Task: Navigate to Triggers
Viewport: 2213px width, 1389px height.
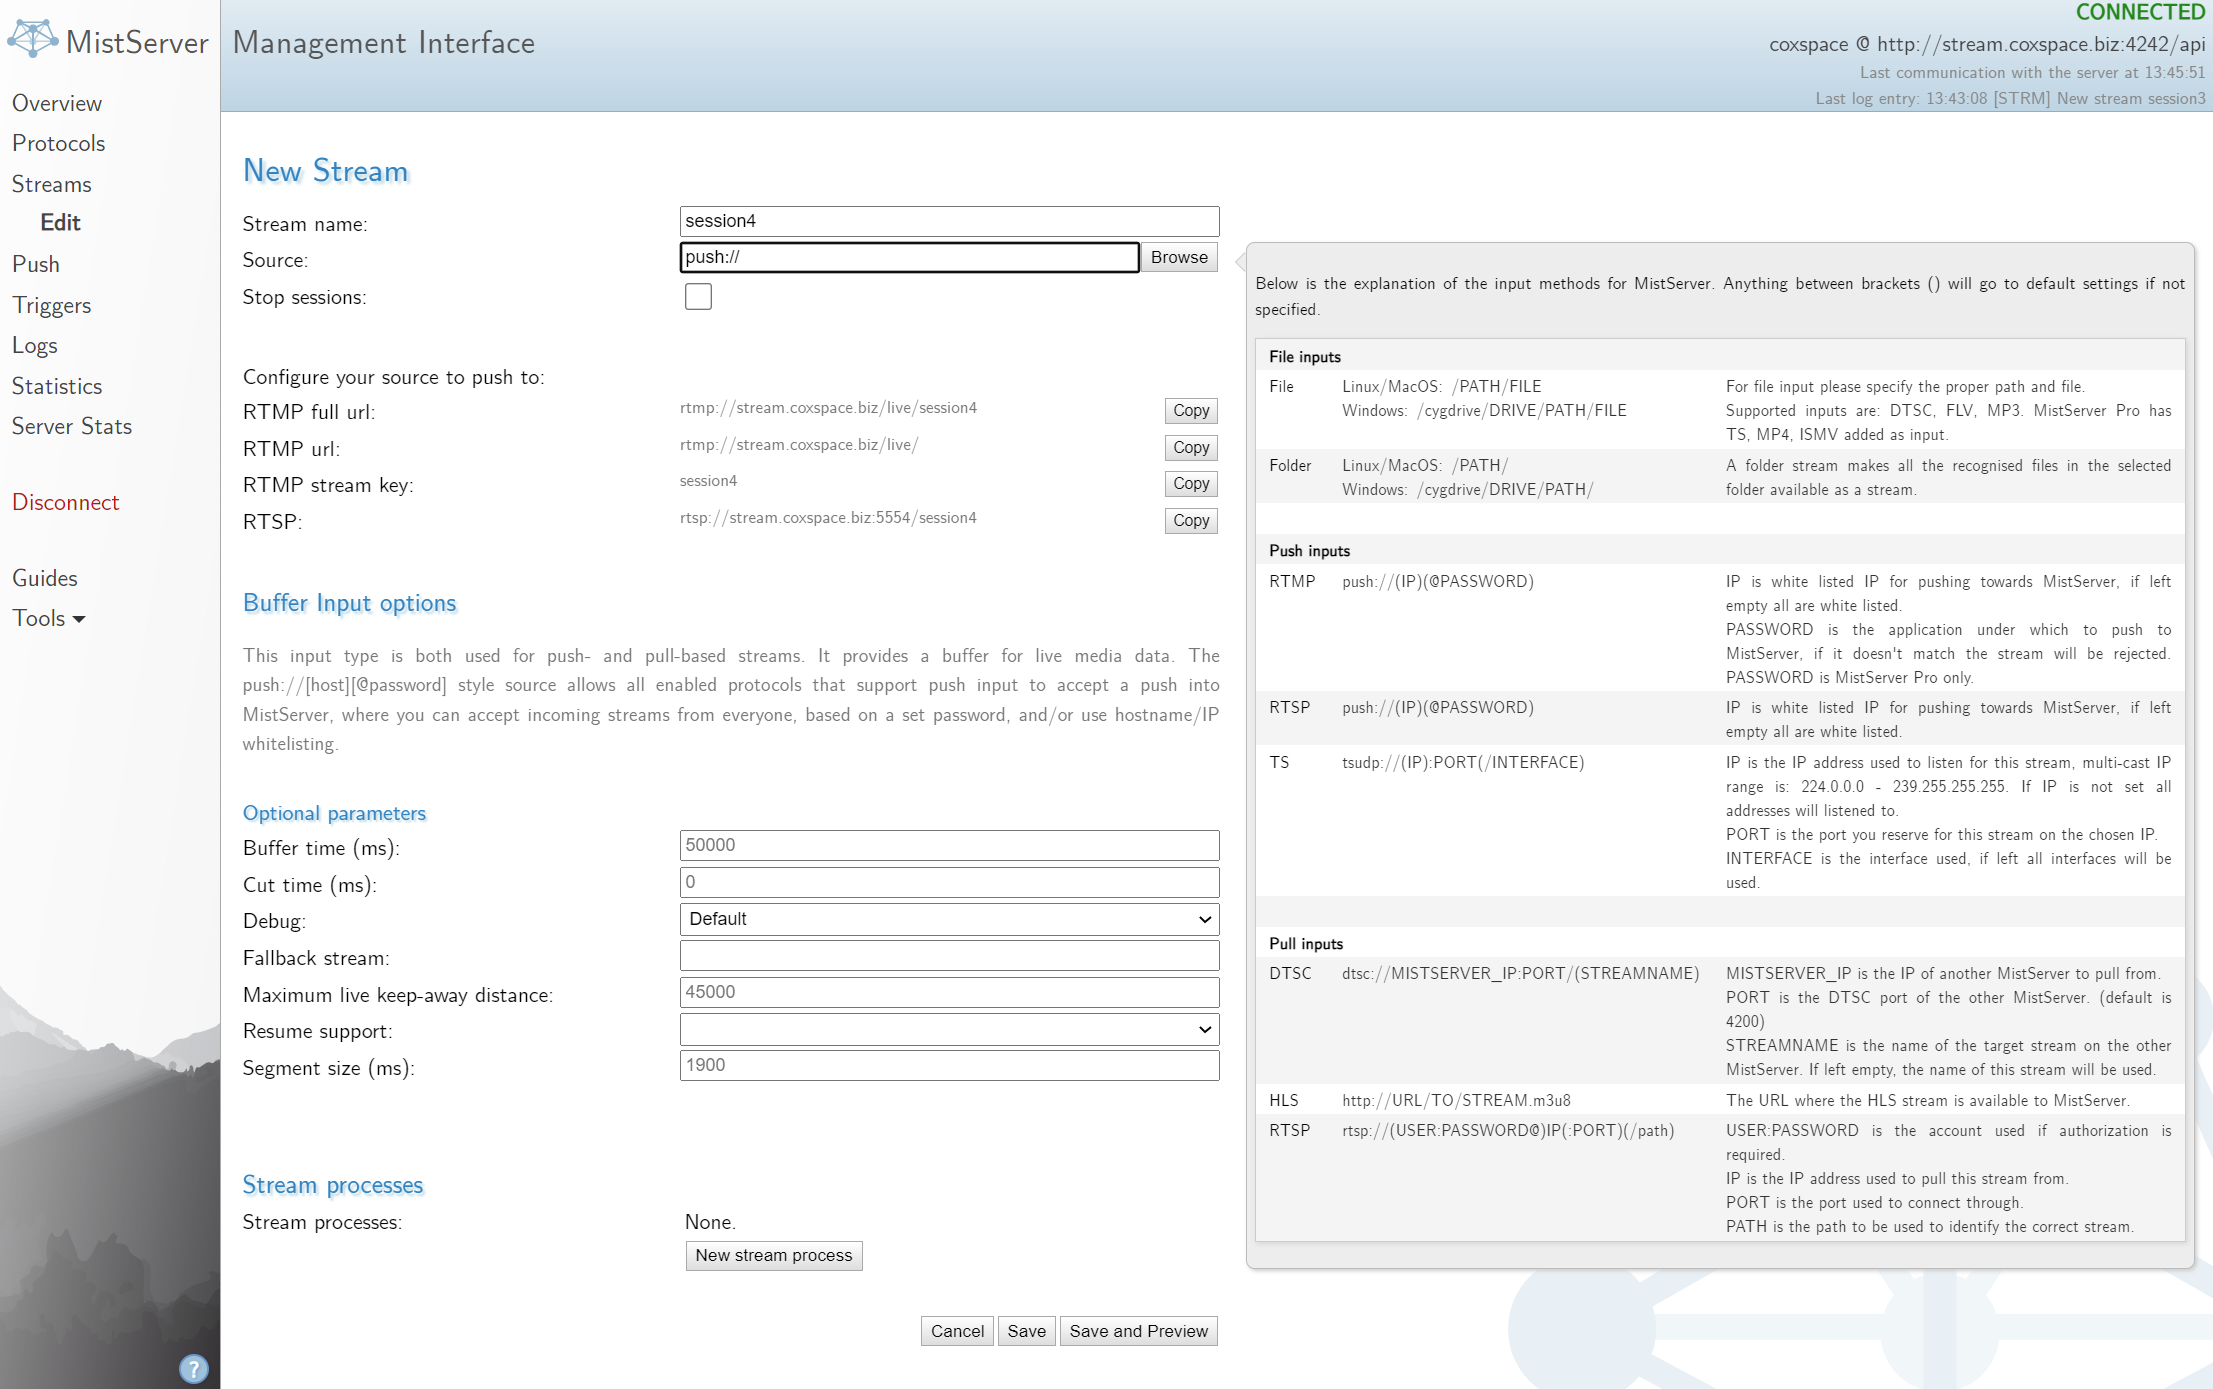Action: pyautogui.click(x=52, y=305)
